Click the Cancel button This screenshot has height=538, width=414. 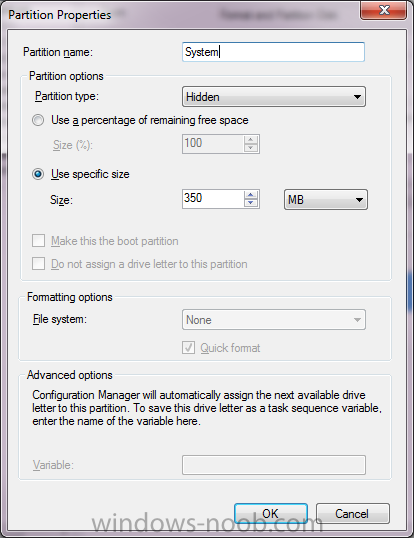click(353, 513)
